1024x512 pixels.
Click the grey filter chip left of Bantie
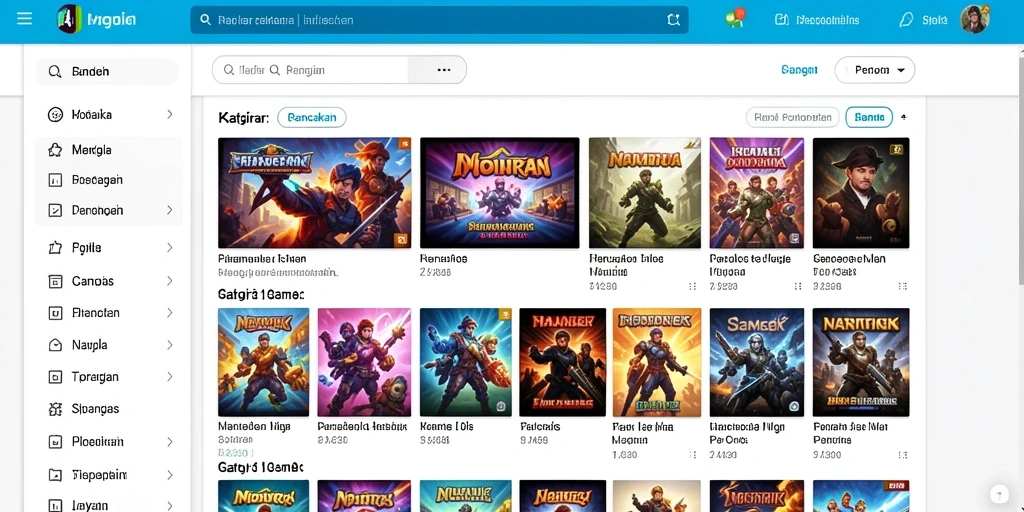tap(792, 118)
